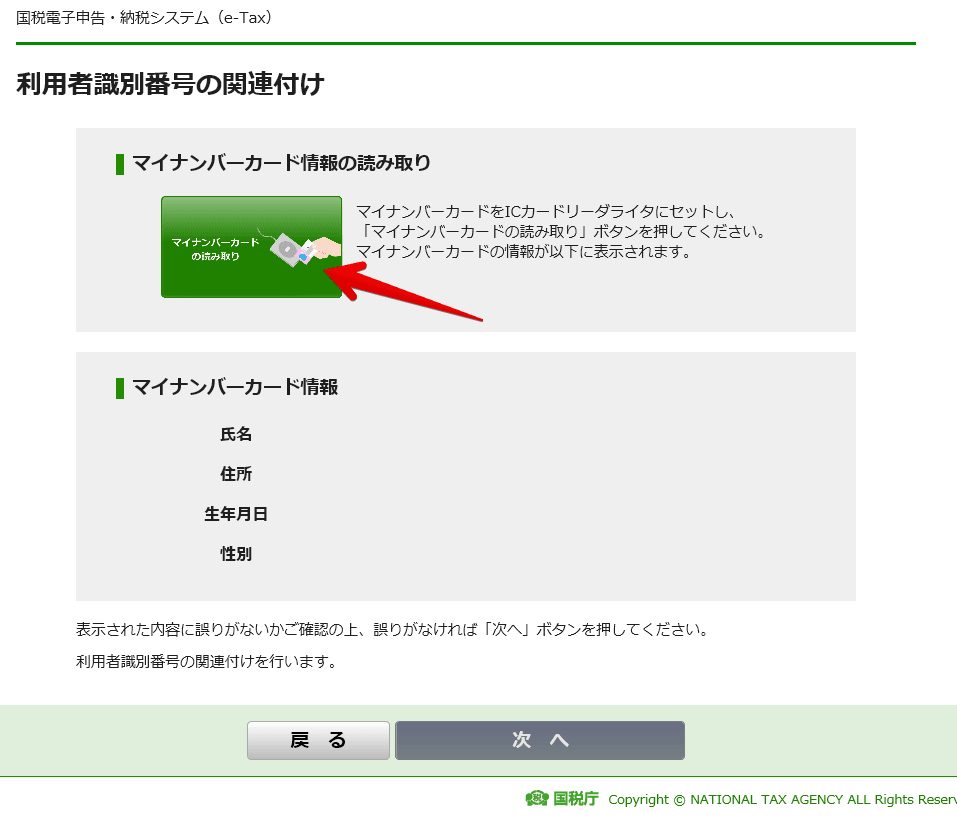Click the マイナンバーカード情報 section panel
957x824 pixels.
click(465, 476)
